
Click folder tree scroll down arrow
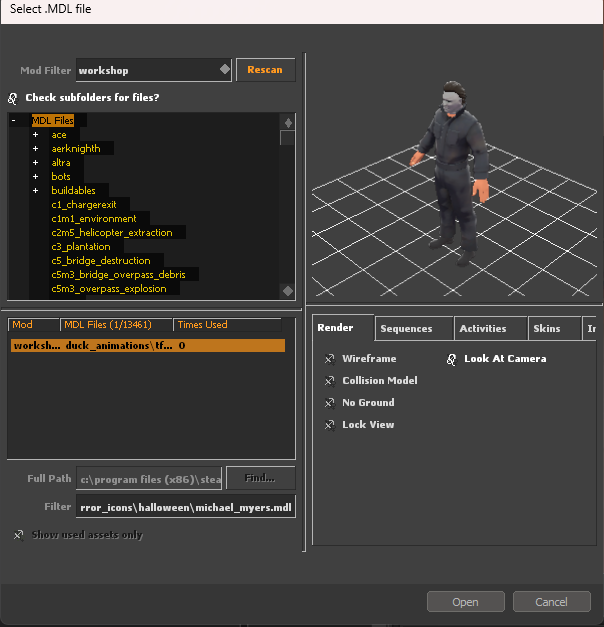pyautogui.click(x=288, y=291)
